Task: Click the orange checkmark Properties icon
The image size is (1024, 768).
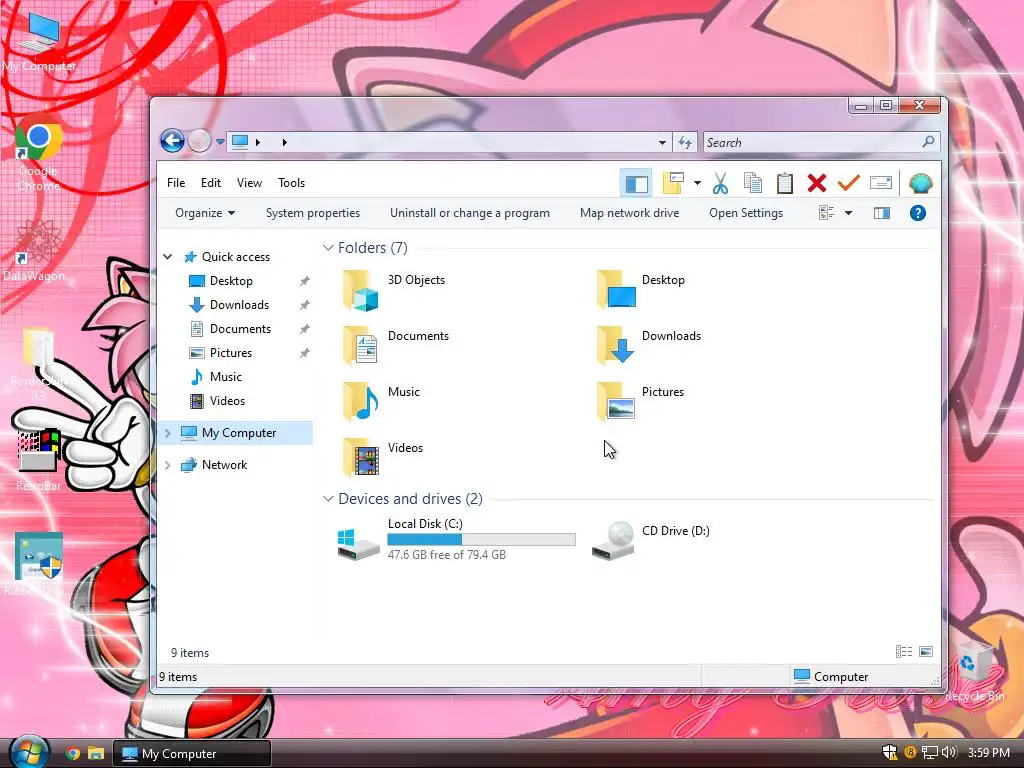Action: [848, 183]
